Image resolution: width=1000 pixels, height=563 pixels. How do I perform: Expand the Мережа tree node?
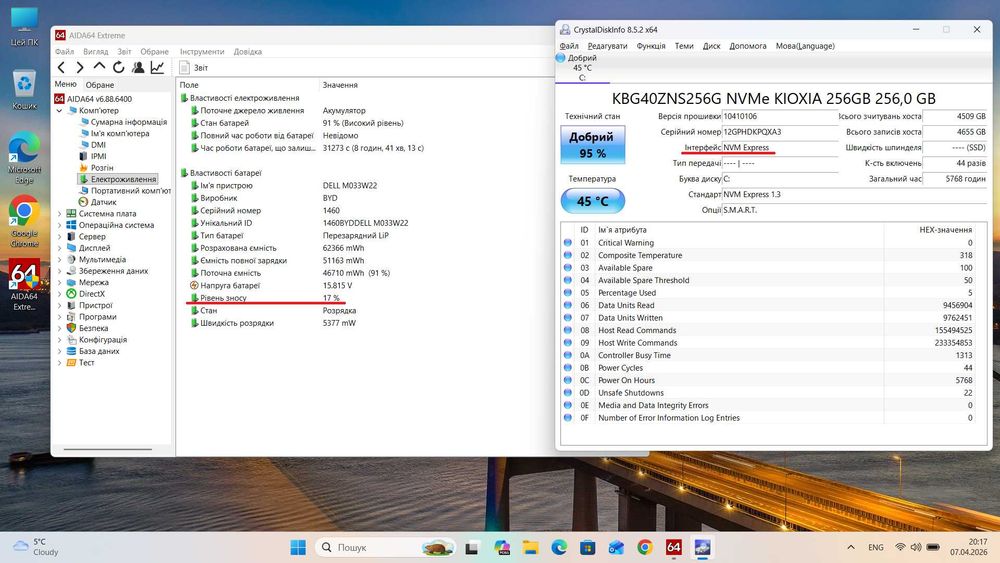59,282
